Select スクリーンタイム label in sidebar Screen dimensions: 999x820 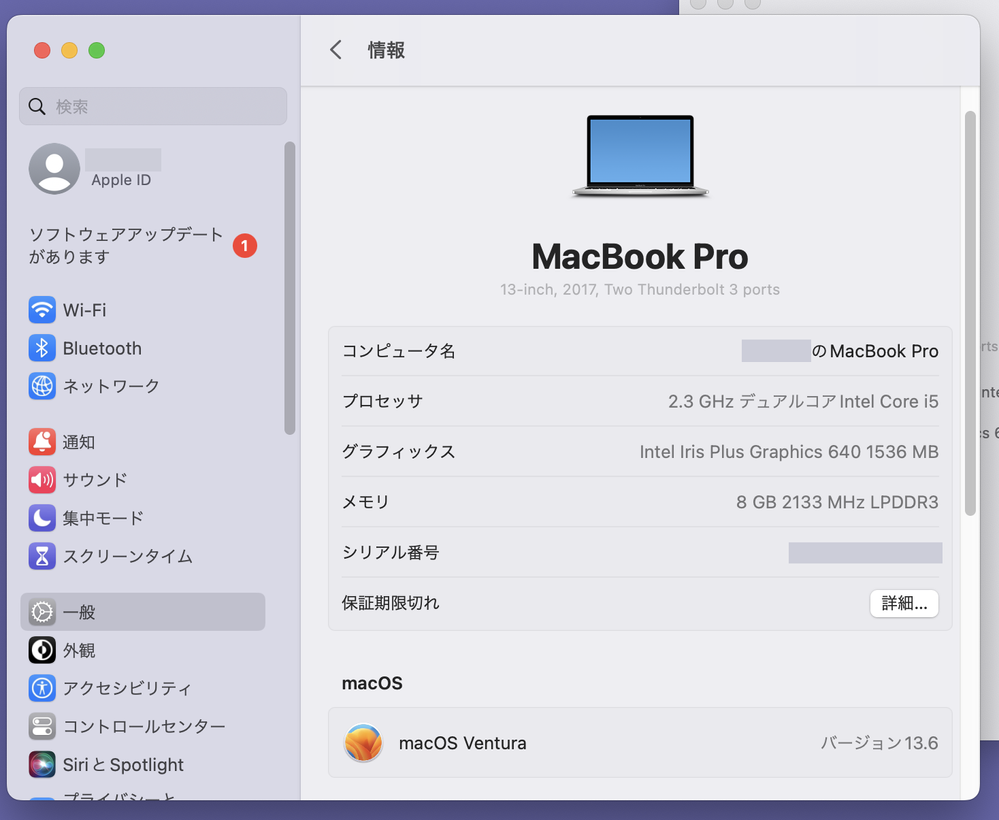click(x=127, y=556)
